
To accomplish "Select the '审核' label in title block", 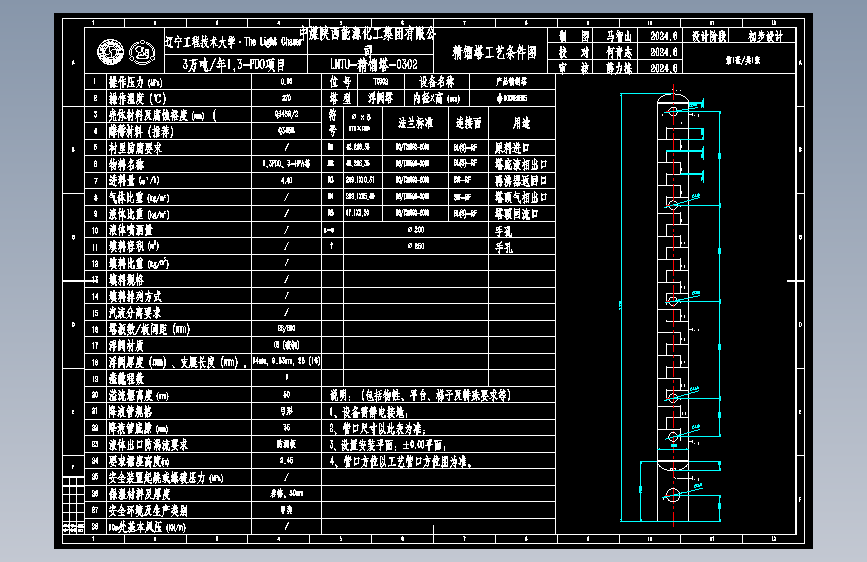I will point(573,67).
